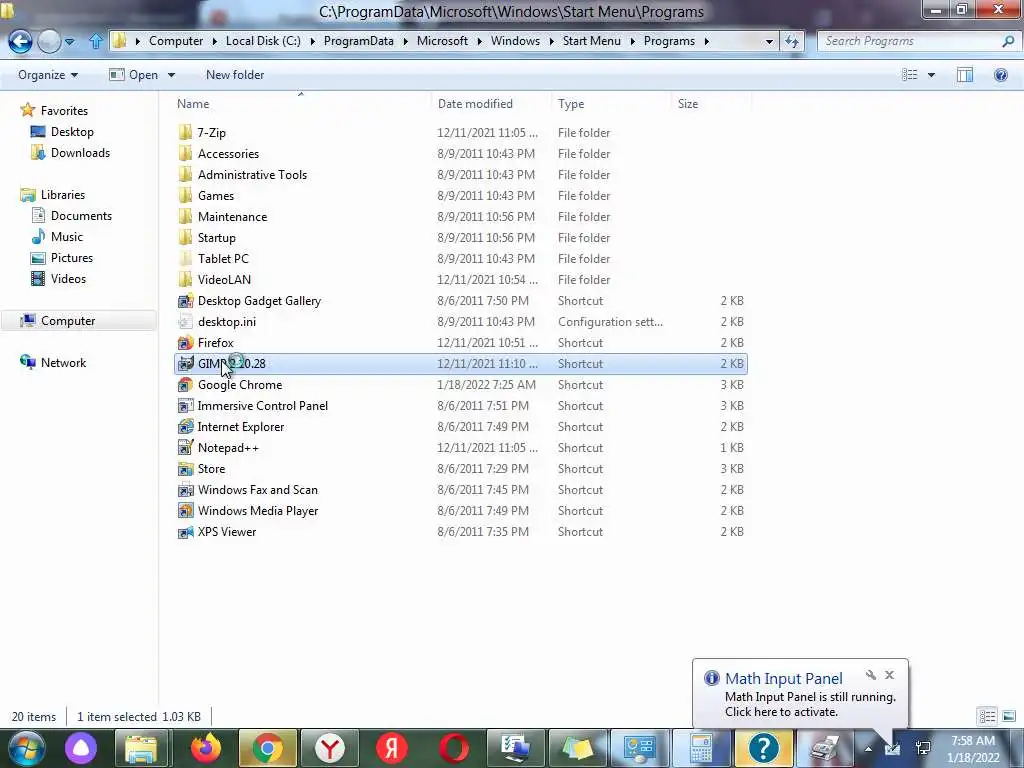This screenshot has width=1024, height=768.
Task: Open the Windows Start button
Action: click(26, 748)
